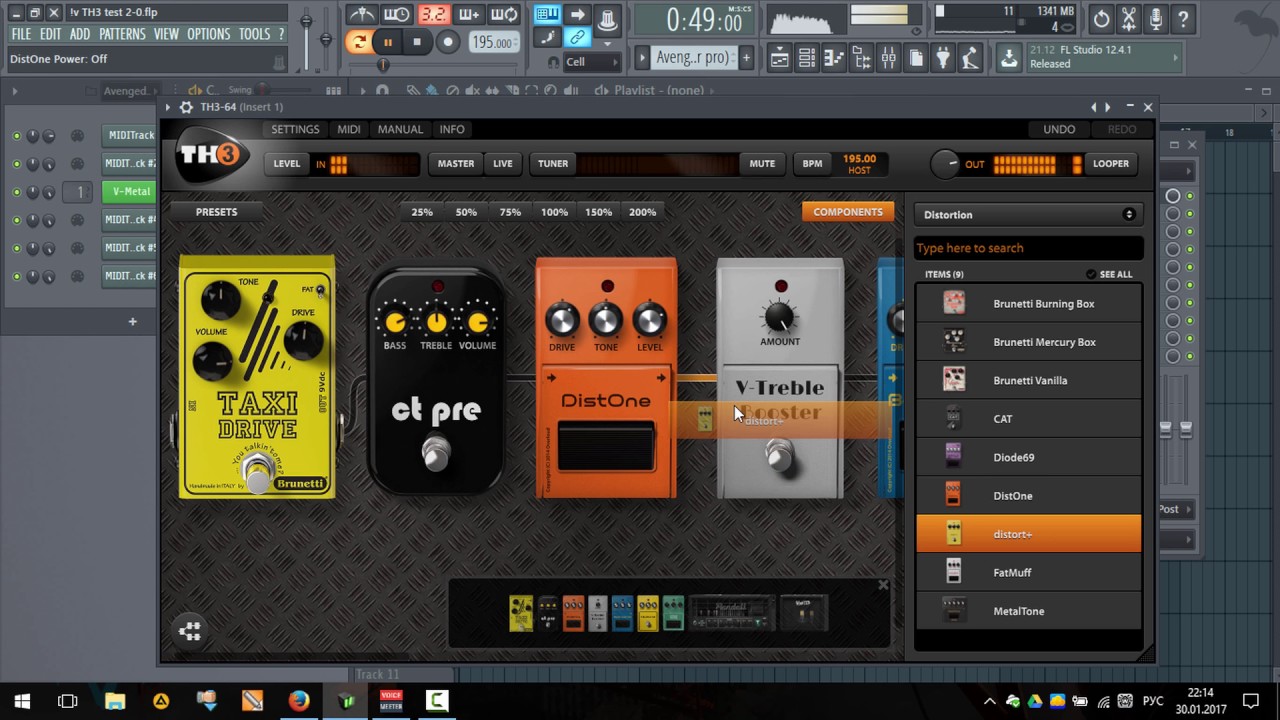Image resolution: width=1280 pixels, height=720 pixels.
Task: Open the TH3 TUNER
Action: [x=553, y=164]
